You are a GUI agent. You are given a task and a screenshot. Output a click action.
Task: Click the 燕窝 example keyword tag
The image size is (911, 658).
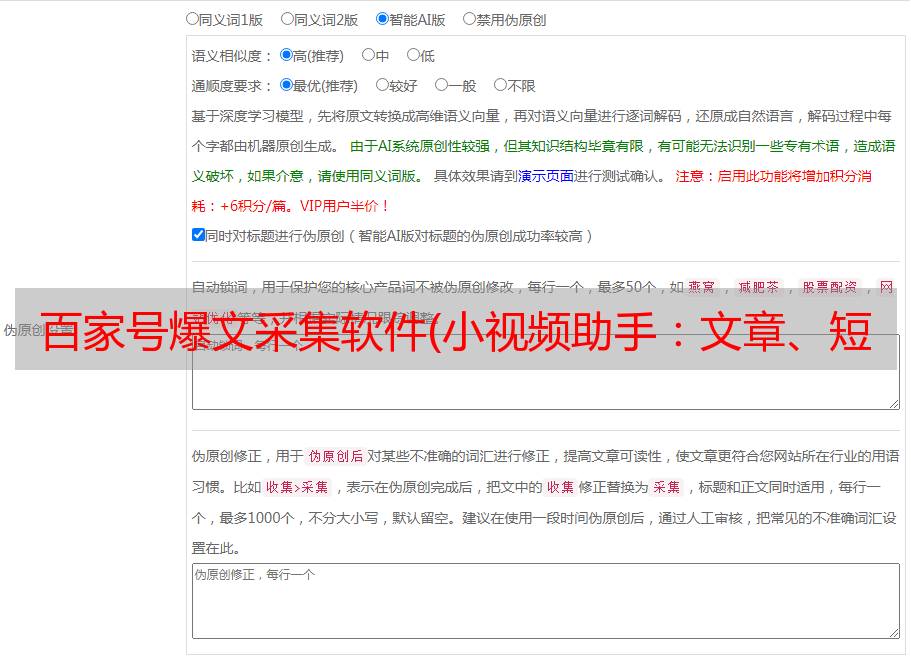(x=701, y=287)
